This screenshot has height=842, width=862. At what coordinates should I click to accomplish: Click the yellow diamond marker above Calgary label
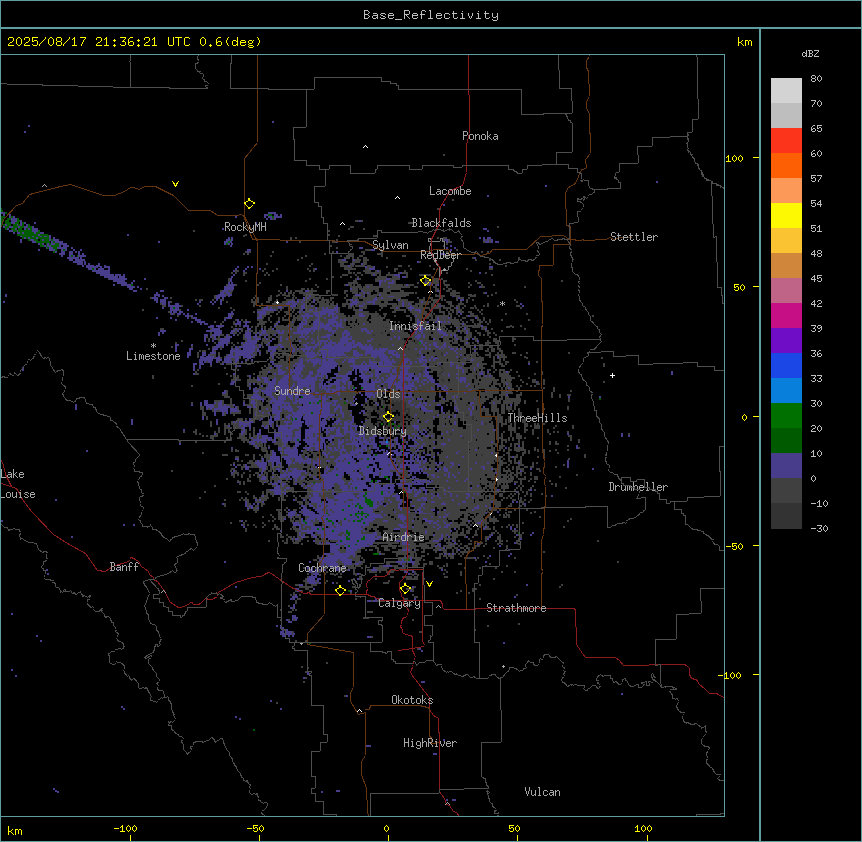tap(405, 589)
